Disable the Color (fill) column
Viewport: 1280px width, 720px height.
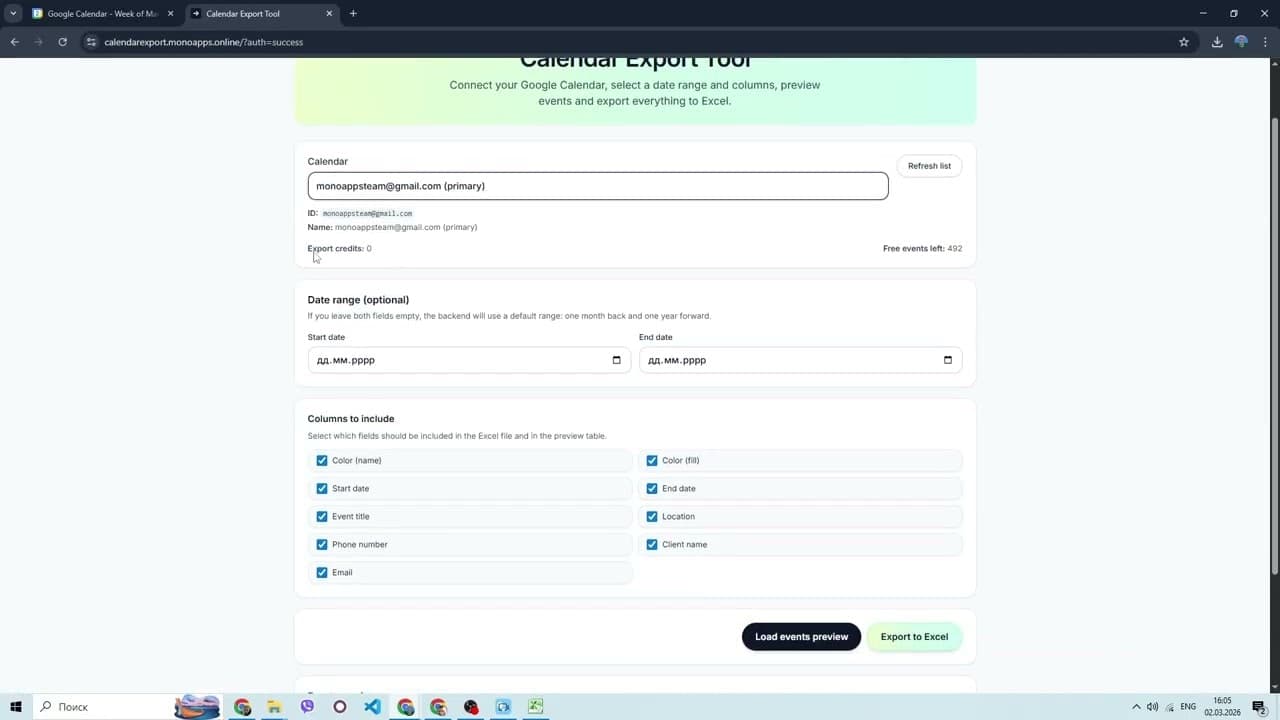click(652, 460)
